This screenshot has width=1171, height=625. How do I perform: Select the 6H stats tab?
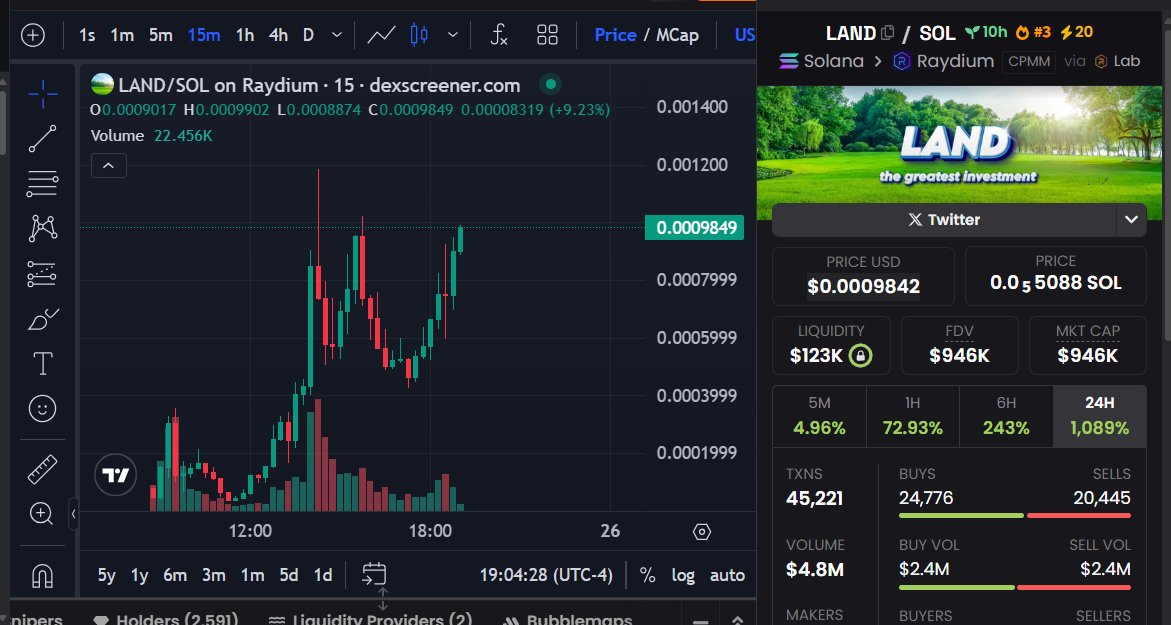point(1006,416)
